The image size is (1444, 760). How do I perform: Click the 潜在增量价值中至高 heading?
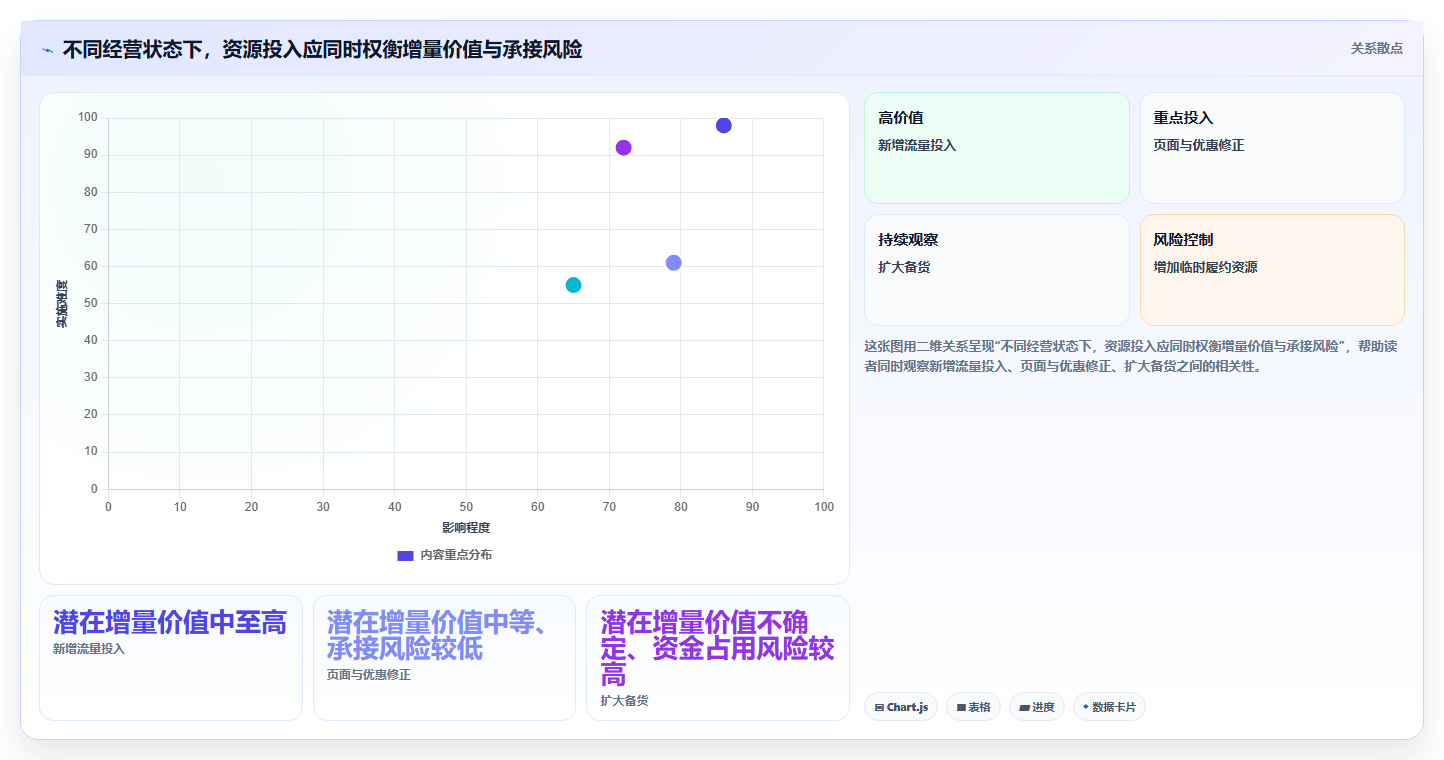pos(170,622)
